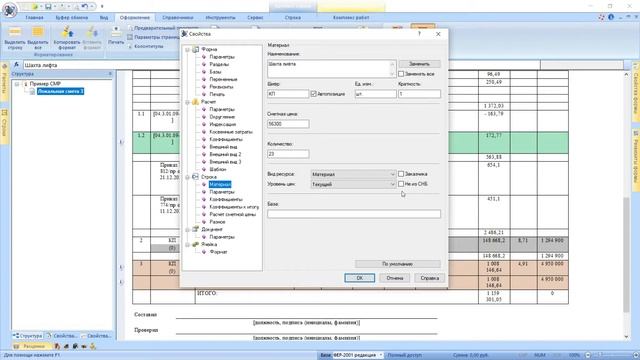The width and height of the screenshot is (640, 360).
Task: Click the help question mark in the dialog title
Action: point(419,34)
